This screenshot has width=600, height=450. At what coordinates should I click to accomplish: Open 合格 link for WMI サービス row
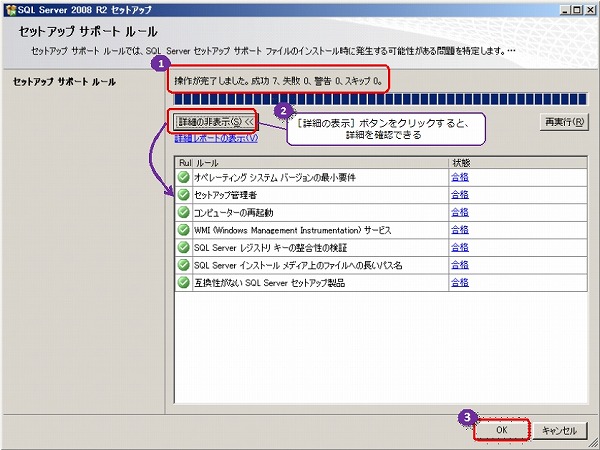[x=460, y=230]
